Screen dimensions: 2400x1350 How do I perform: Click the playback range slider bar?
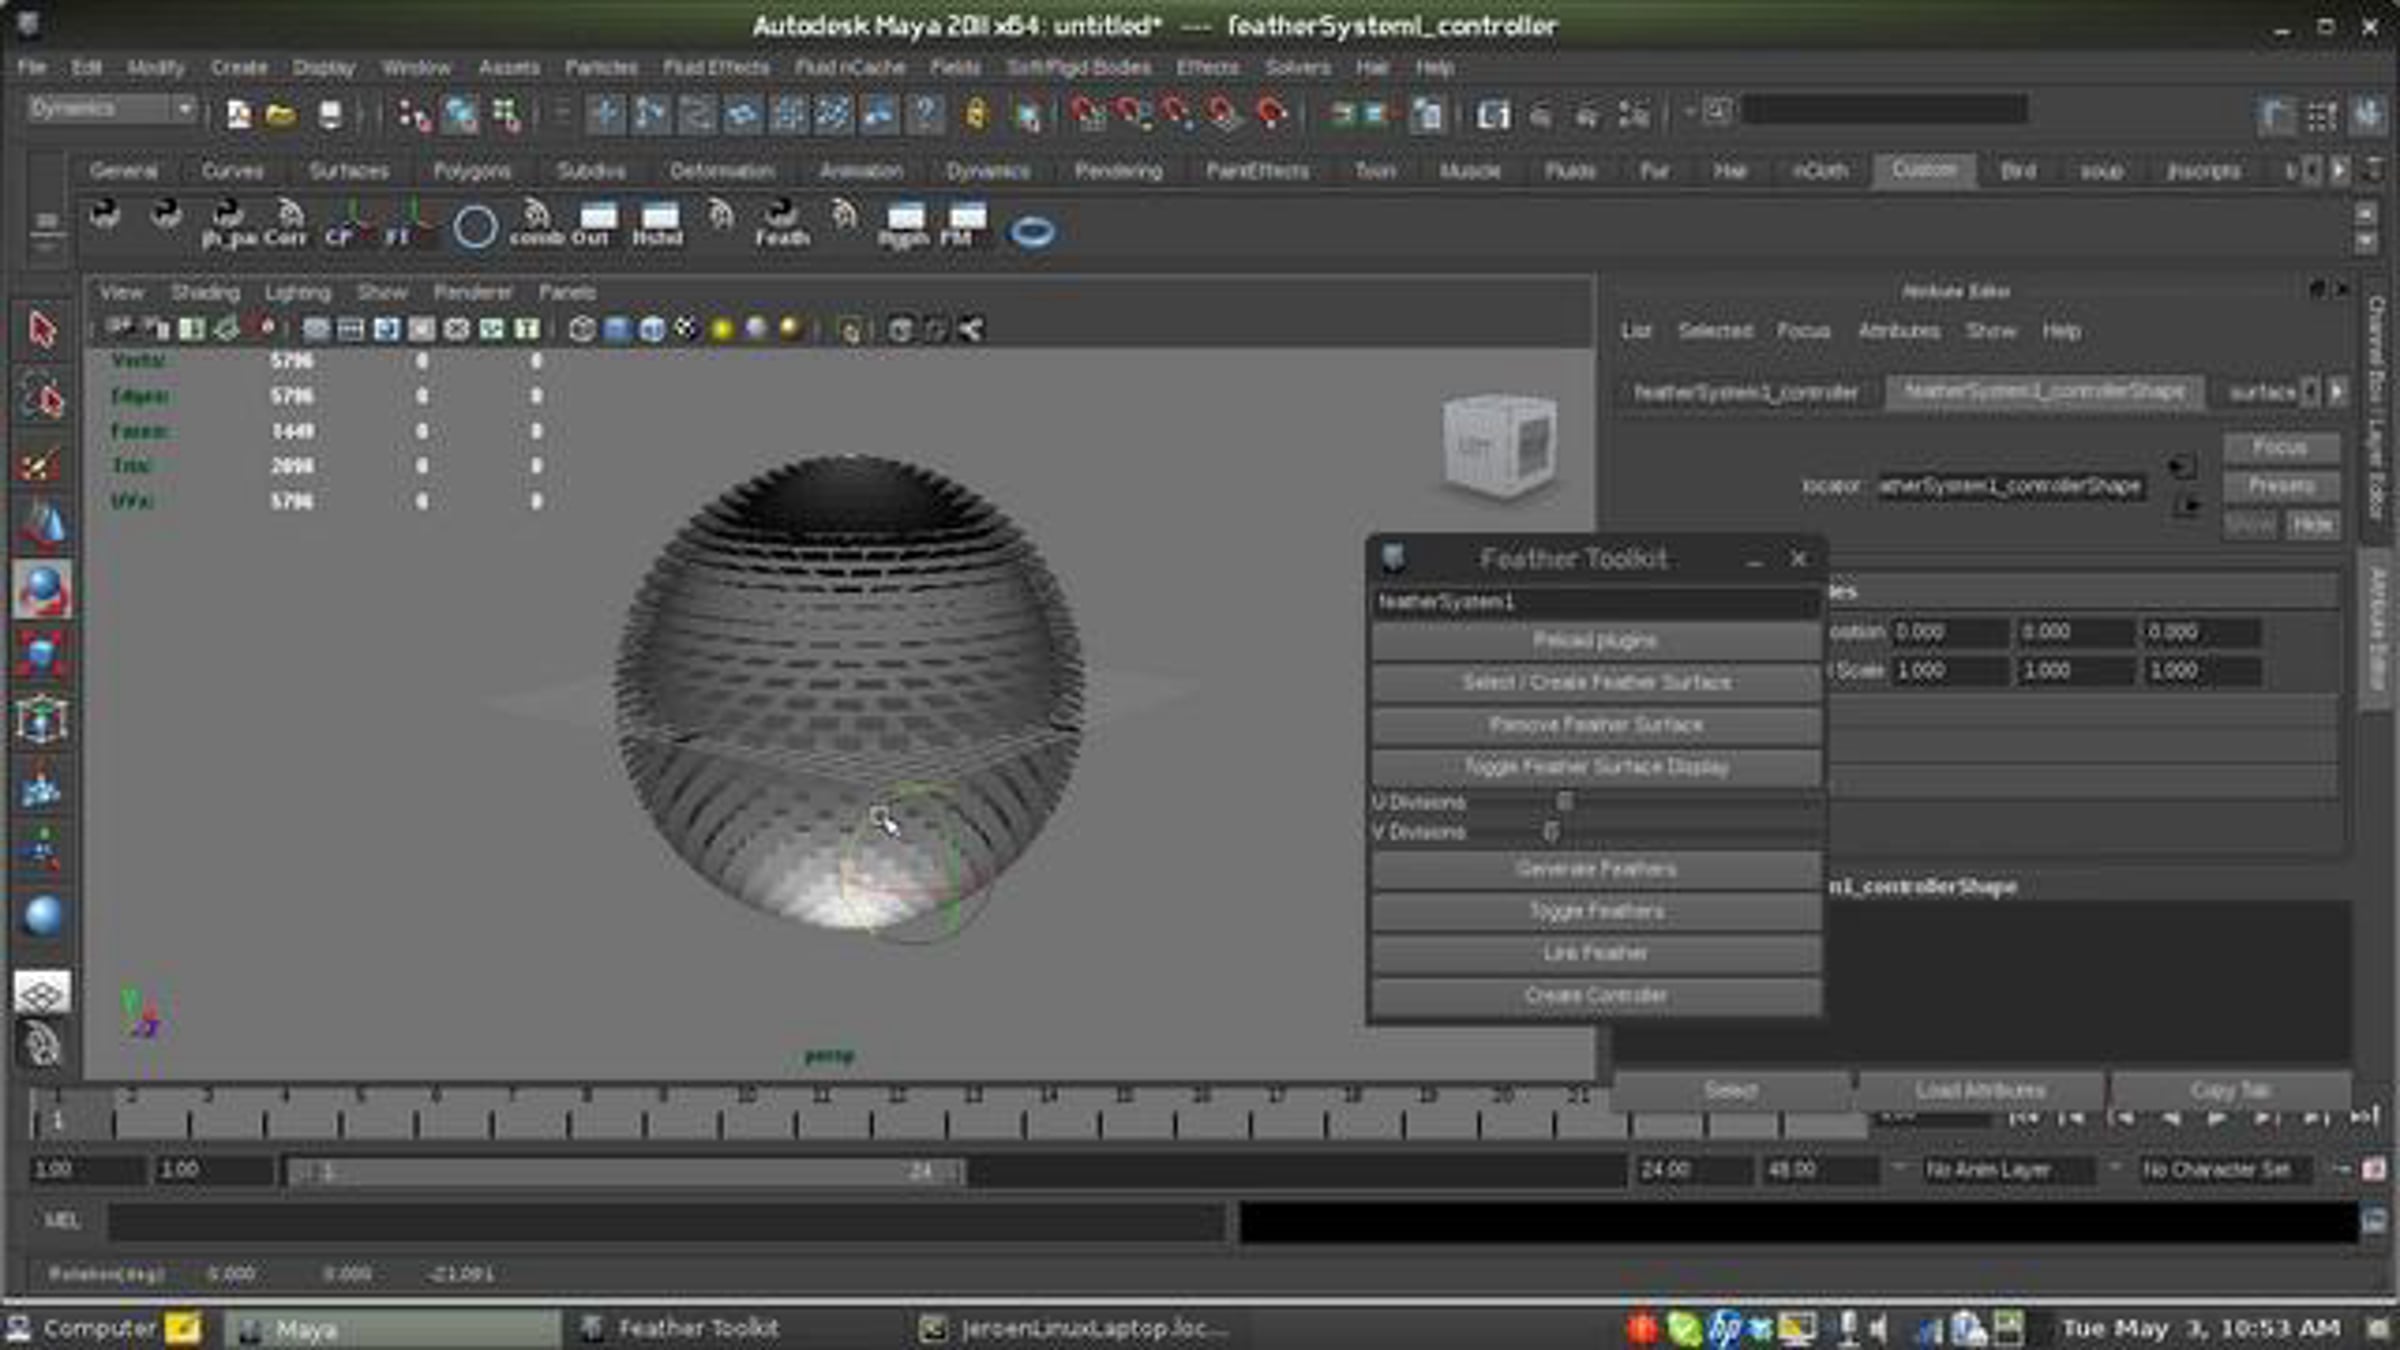626,1171
